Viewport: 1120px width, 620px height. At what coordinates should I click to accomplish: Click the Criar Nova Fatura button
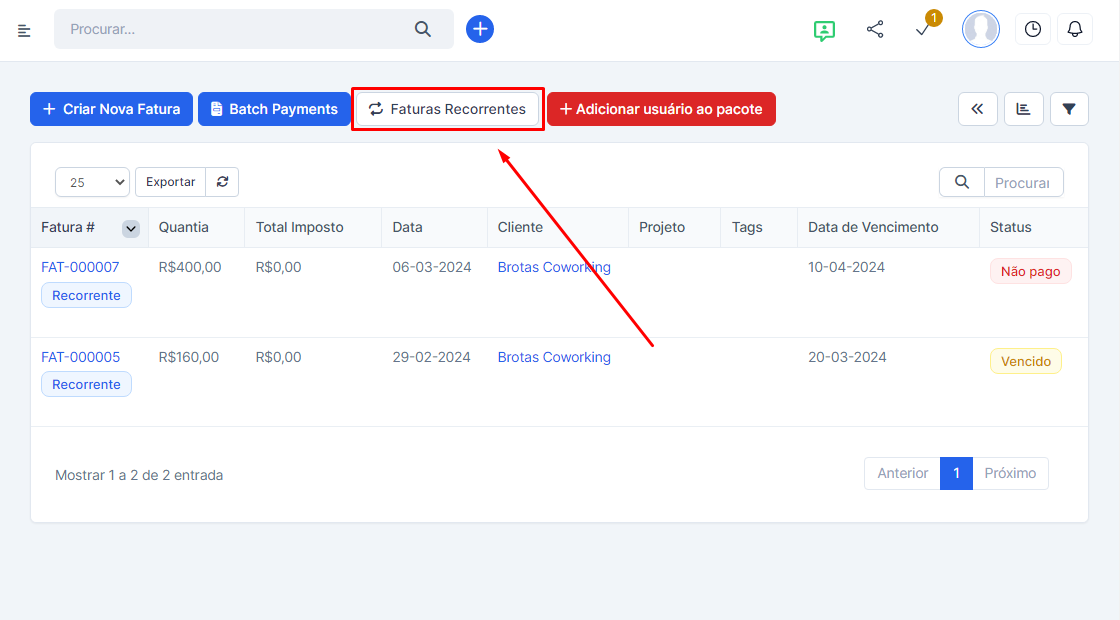pos(111,109)
